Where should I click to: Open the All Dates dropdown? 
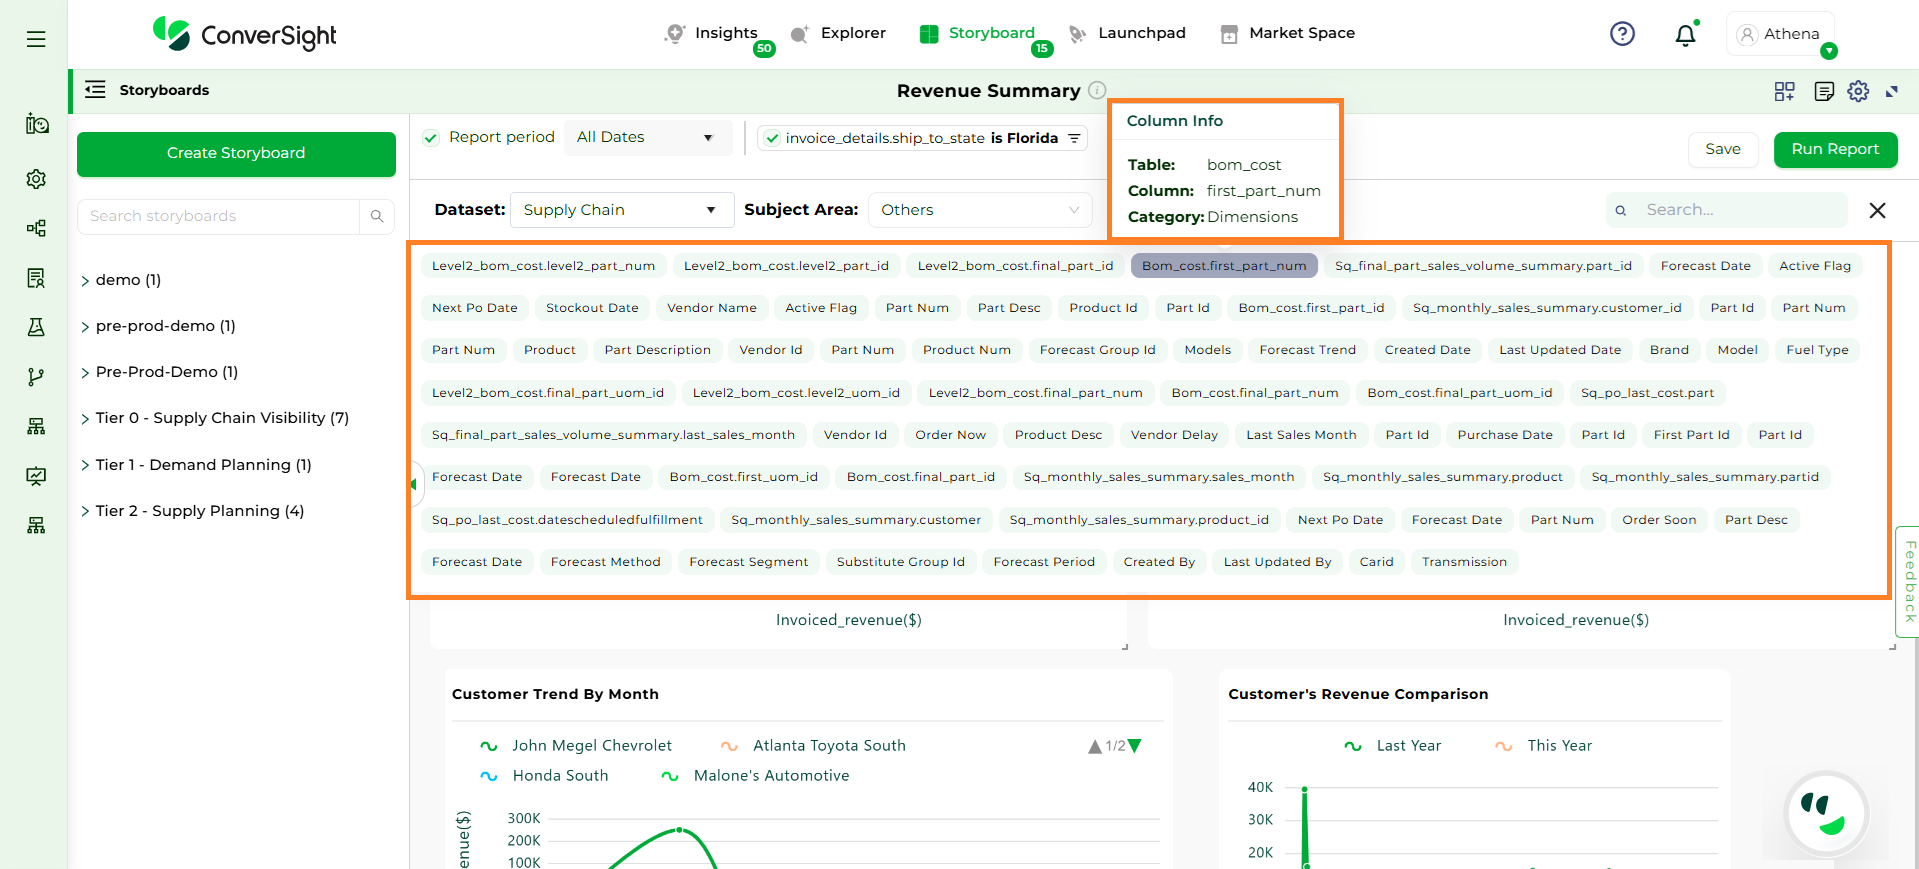point(645,137)
